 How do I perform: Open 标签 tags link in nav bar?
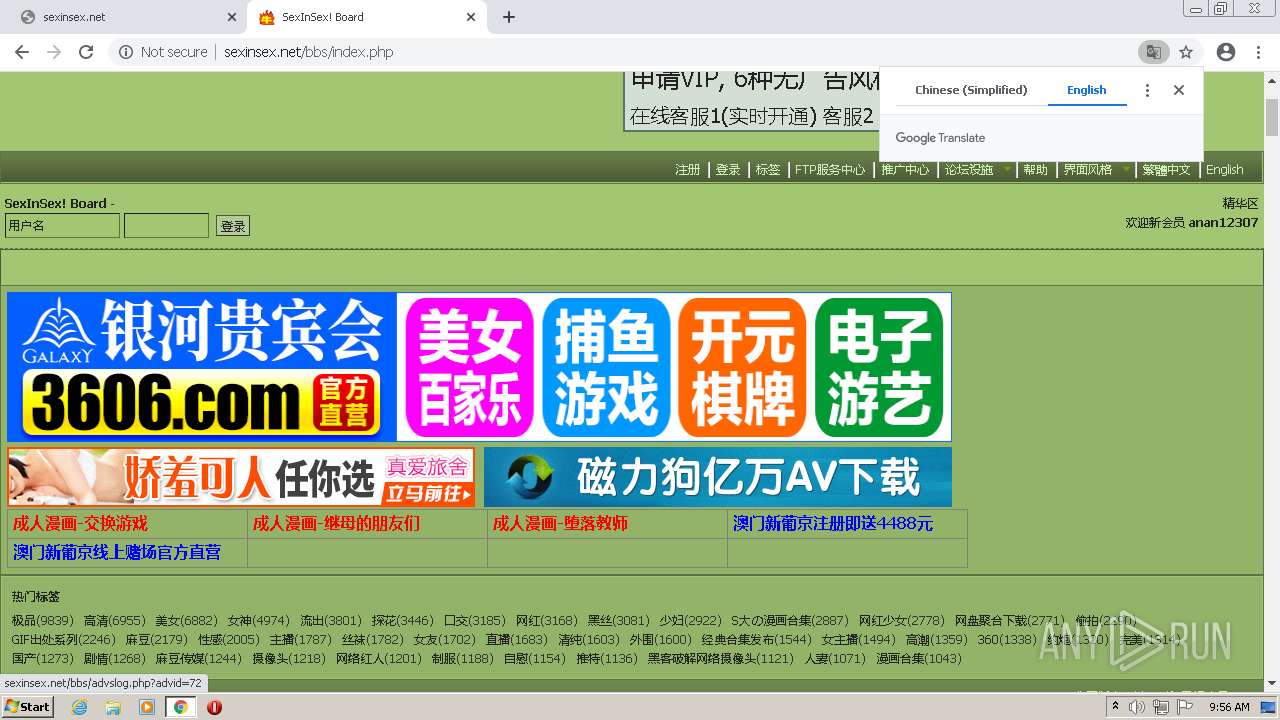coord(768,170)
